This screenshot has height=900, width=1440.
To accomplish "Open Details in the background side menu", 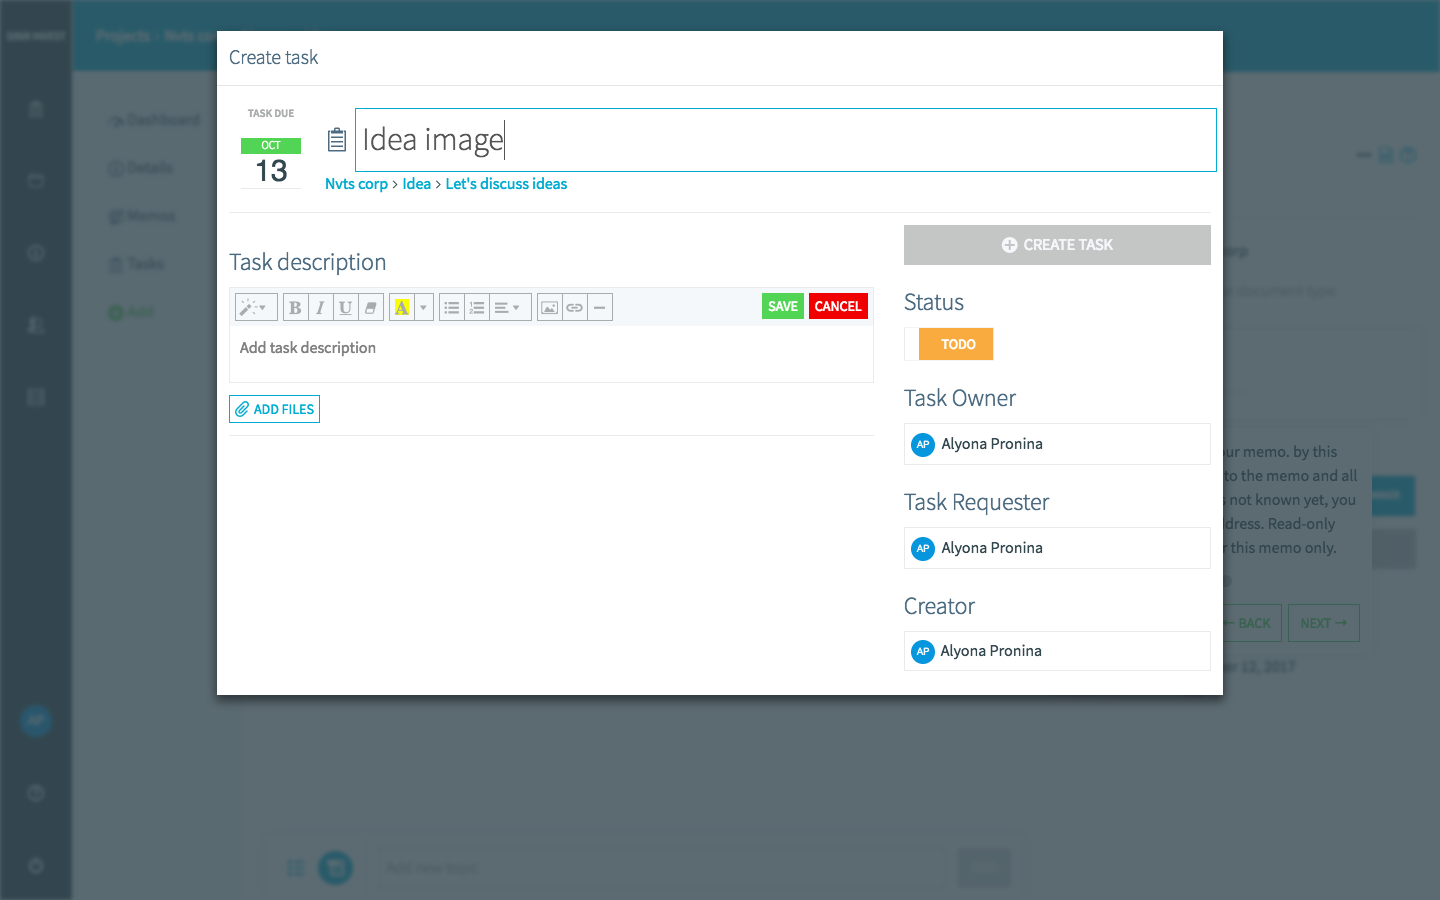I will [x=141, y=168].
